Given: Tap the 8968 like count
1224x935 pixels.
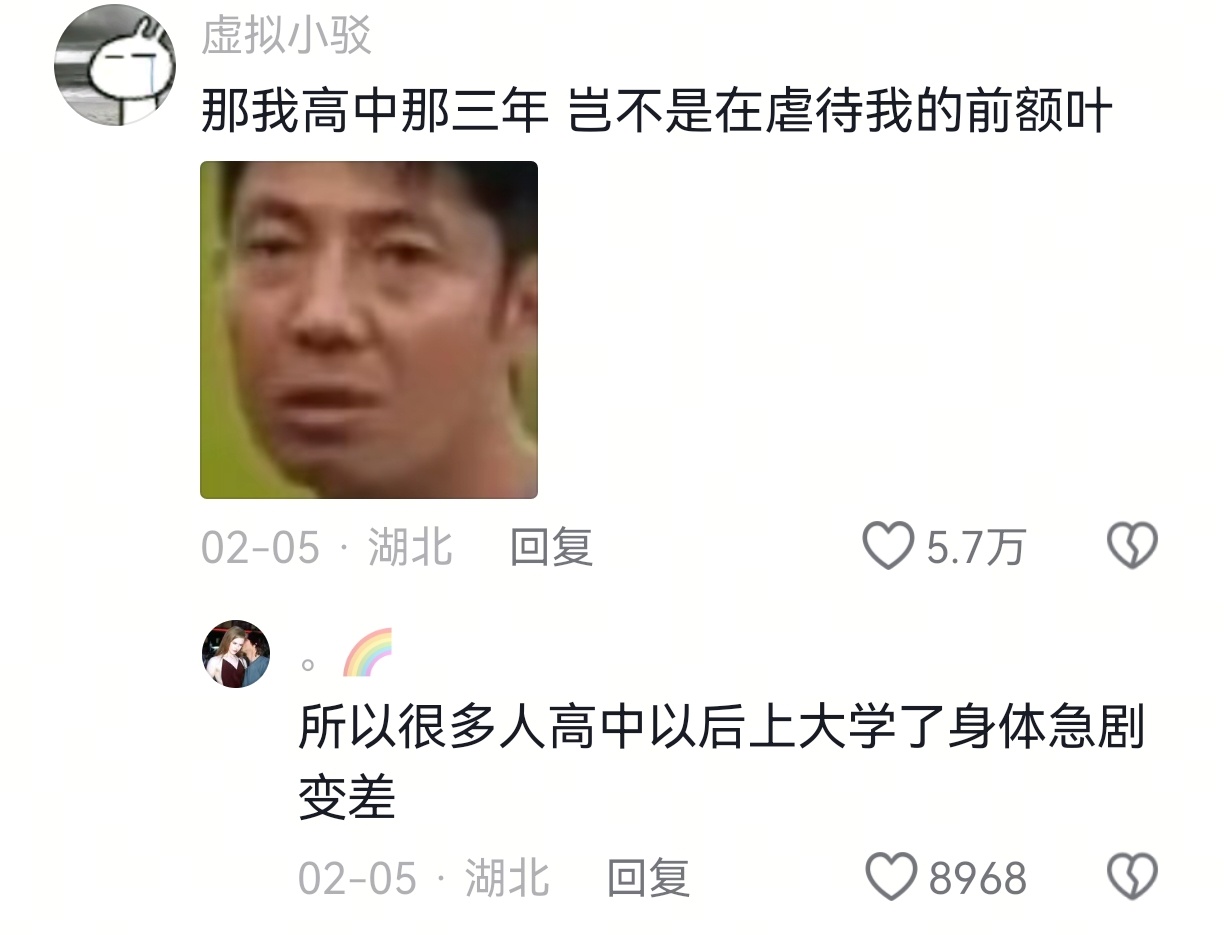Looking at the screenshot, I should tap(978, 879).
